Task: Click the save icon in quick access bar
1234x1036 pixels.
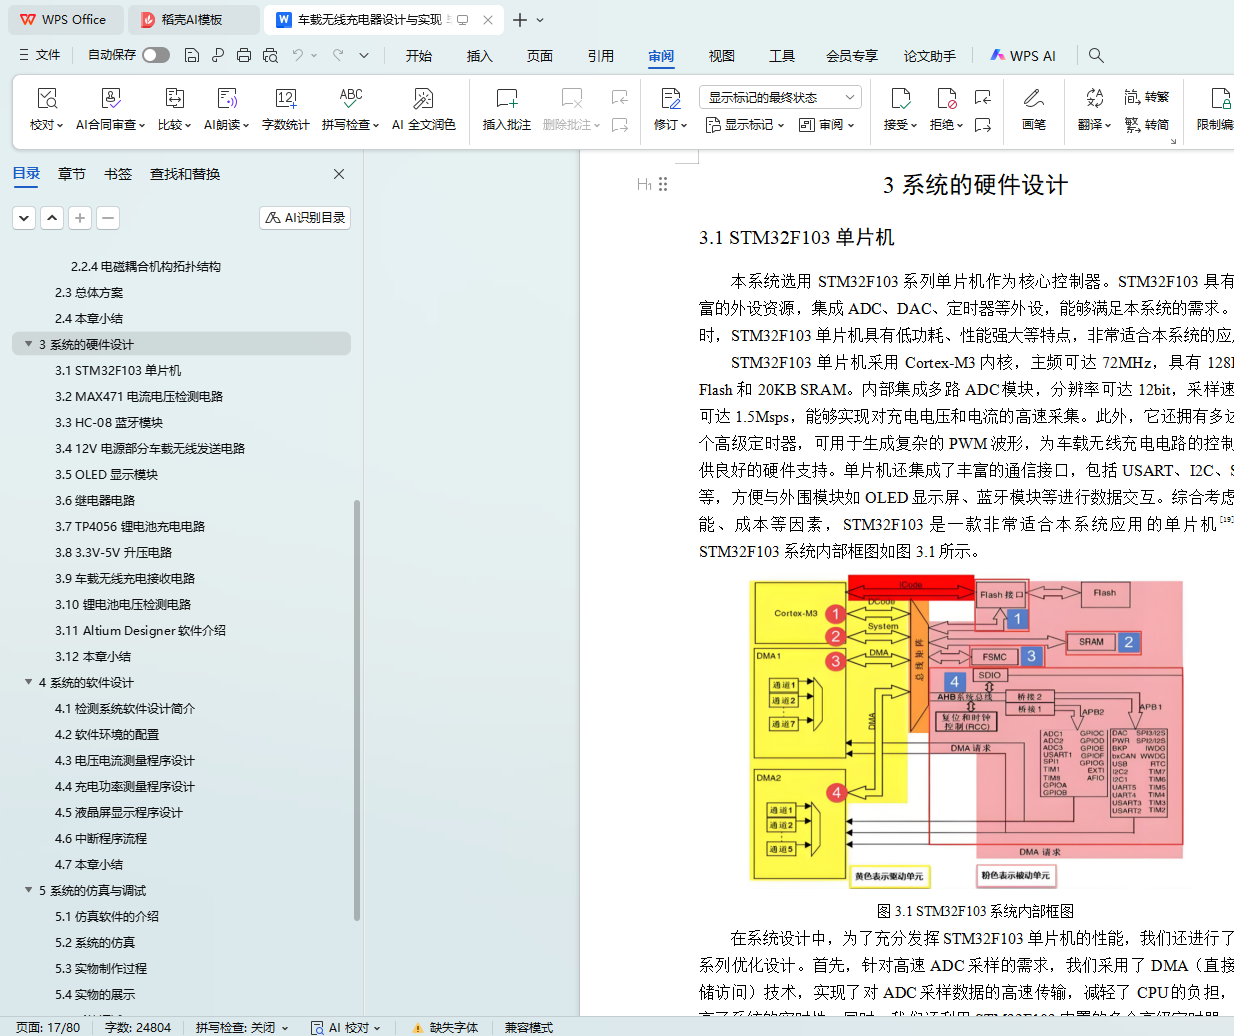Action: [192, 55]
